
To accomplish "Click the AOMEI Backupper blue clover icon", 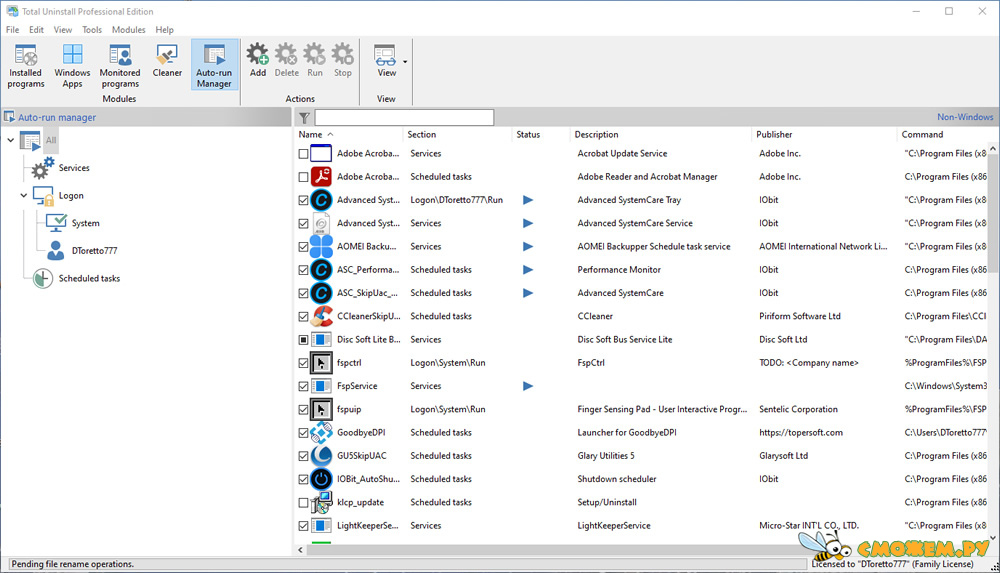I will tap(321, 246).
